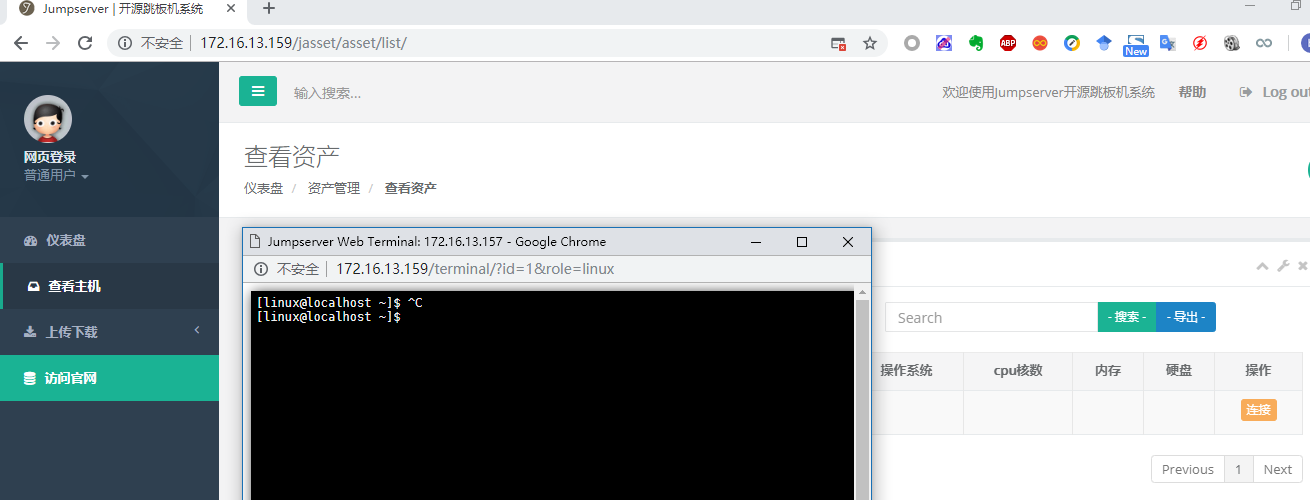Click the Web Terminal window address bar

[475, 269]
